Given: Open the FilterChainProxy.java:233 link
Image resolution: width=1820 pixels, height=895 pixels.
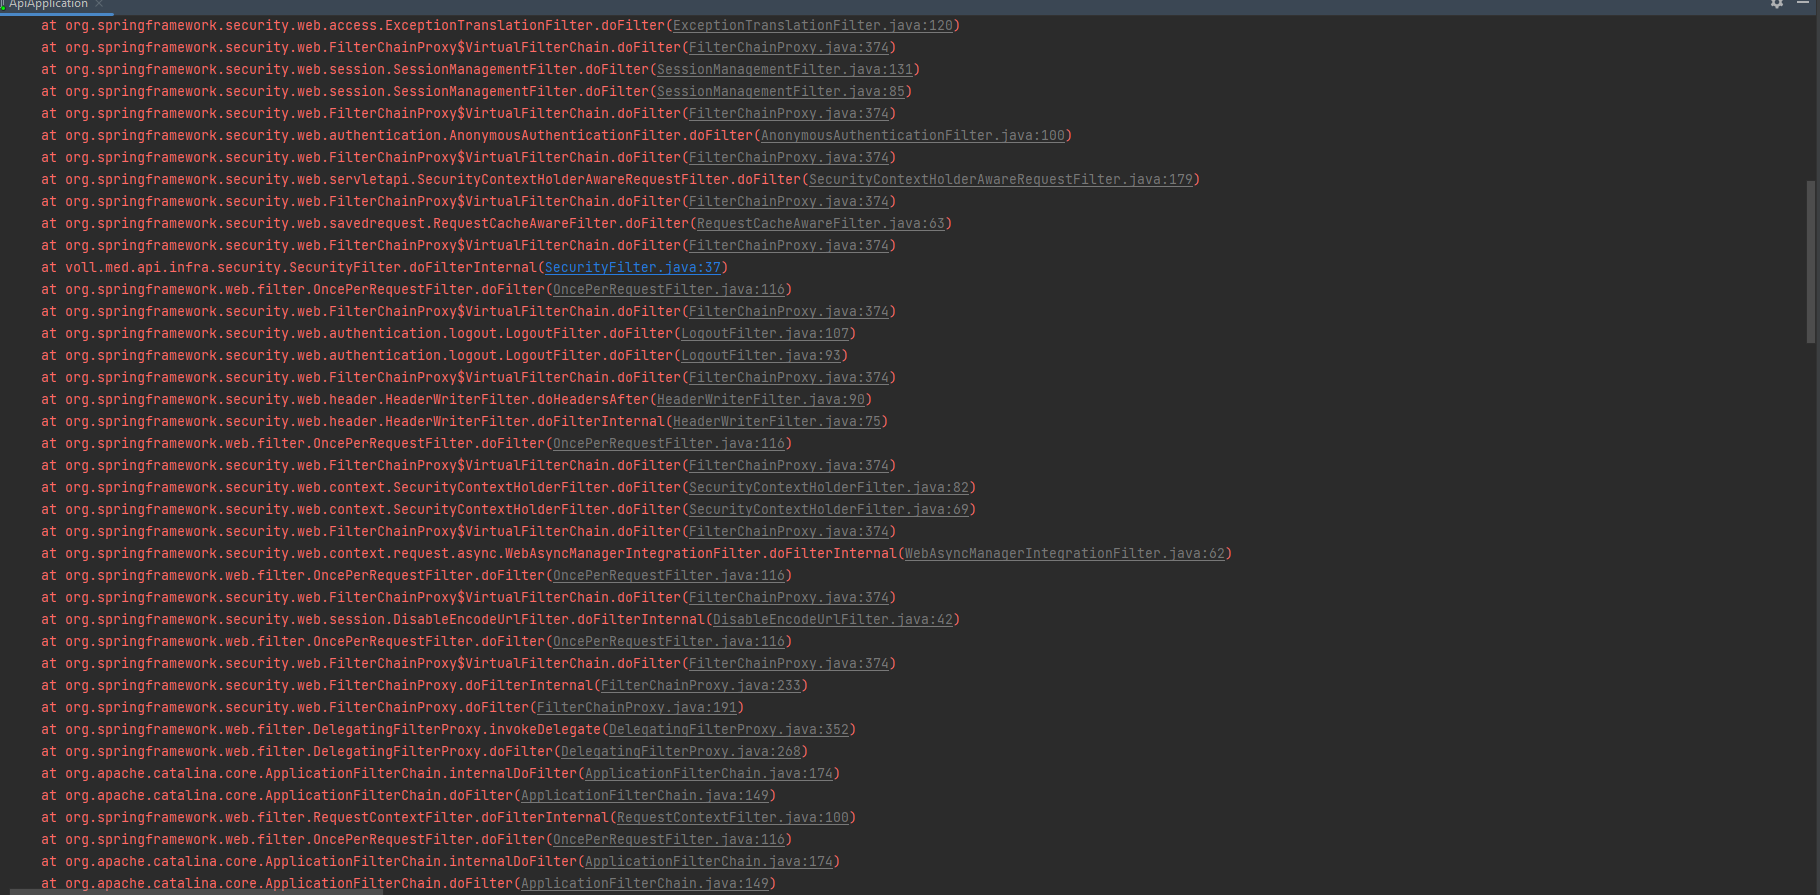Looking at the screenshot, I should (701, 686).
